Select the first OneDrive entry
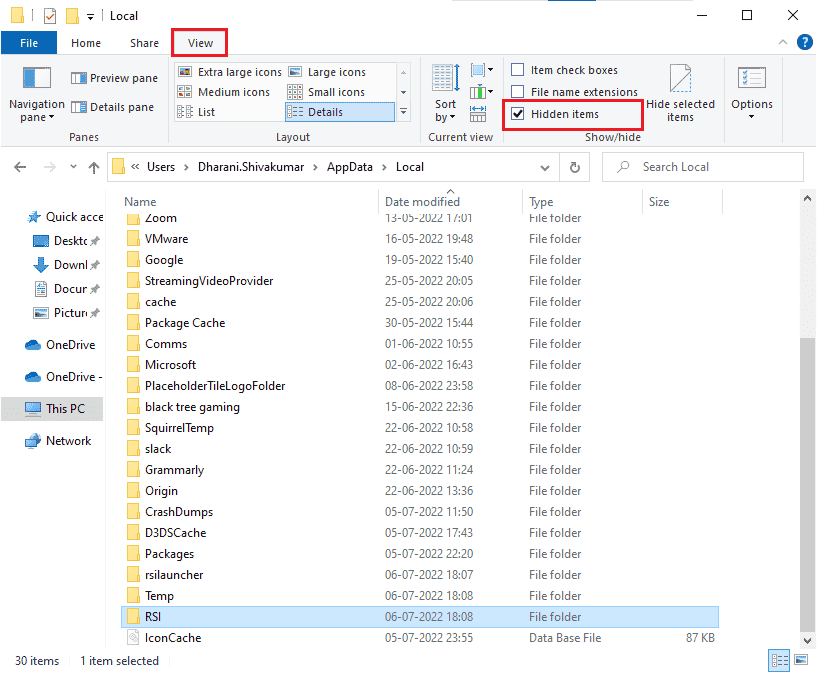Screen dimensions: 817x673 click(60, 345)
